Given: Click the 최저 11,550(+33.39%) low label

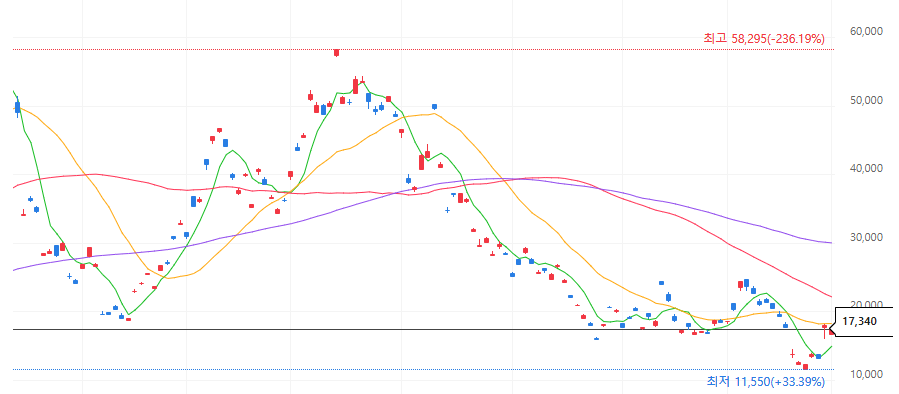Looking at the screenshot, I should point(765,381).
